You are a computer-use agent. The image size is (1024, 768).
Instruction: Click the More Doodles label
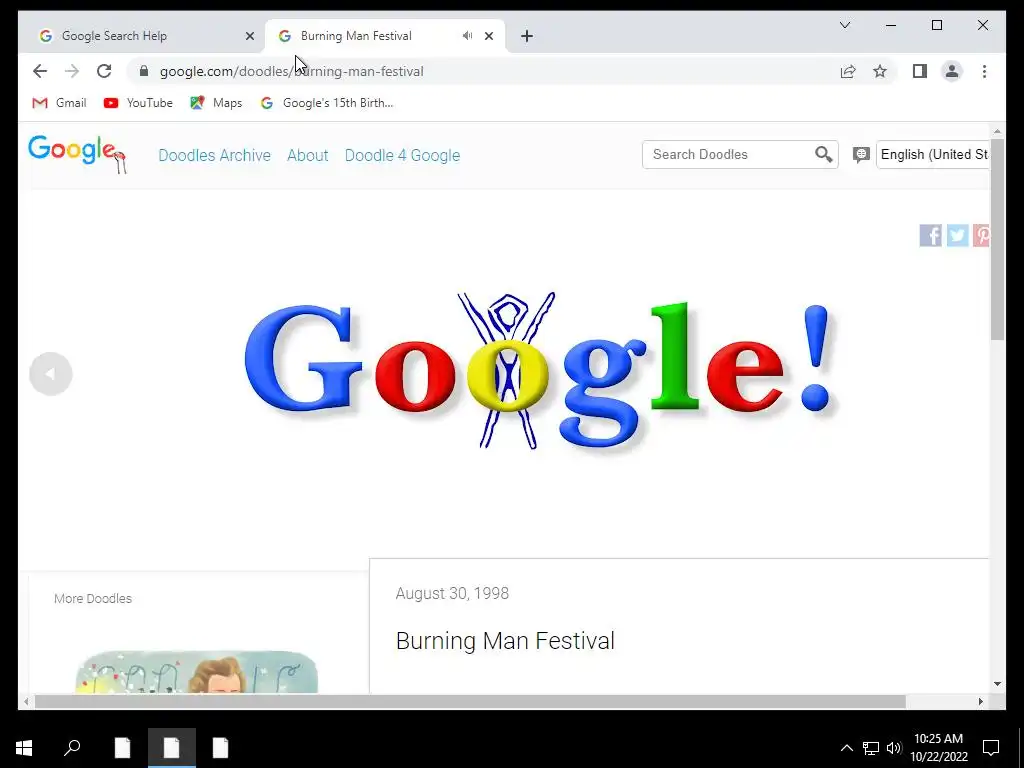[x=93, y=598]
